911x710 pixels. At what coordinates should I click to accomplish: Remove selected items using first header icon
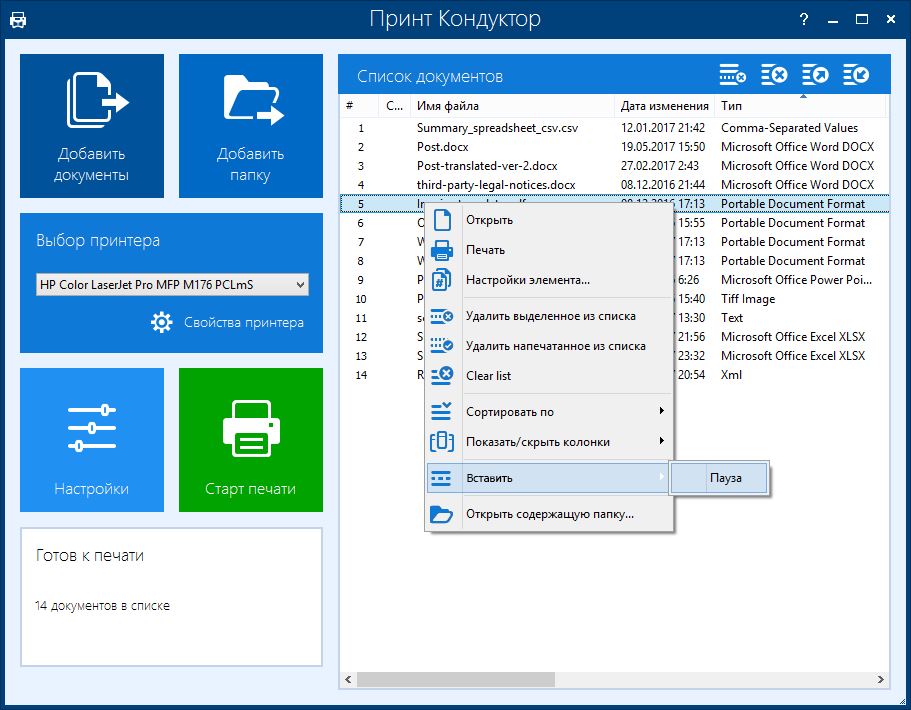tap(733, 75)
